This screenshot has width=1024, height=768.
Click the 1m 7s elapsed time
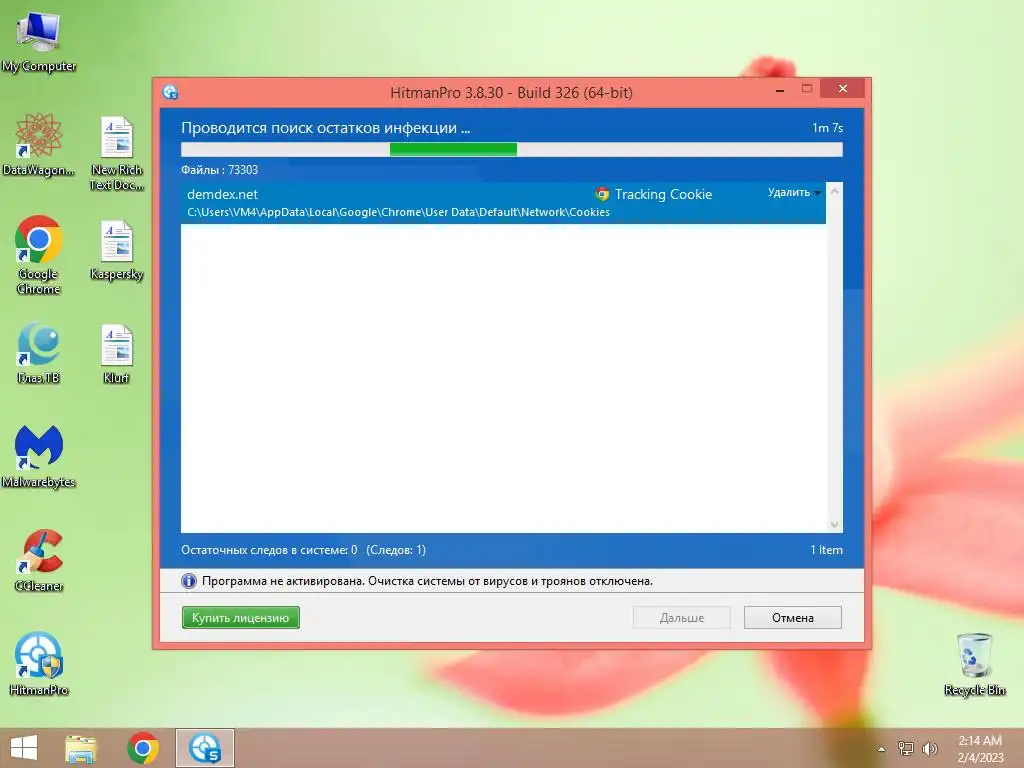click(827, 127)
